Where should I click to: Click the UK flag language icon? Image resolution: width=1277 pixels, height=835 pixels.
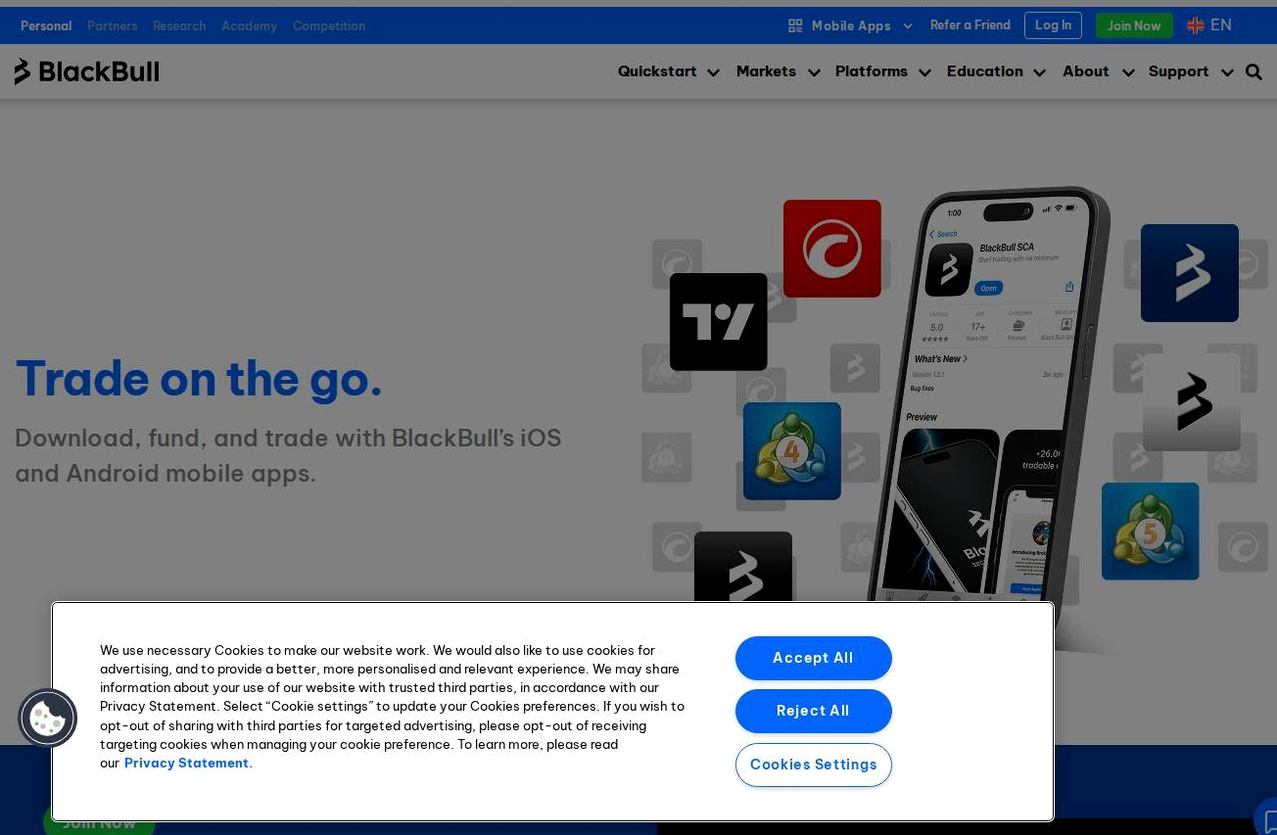(x=1196, y=26)
